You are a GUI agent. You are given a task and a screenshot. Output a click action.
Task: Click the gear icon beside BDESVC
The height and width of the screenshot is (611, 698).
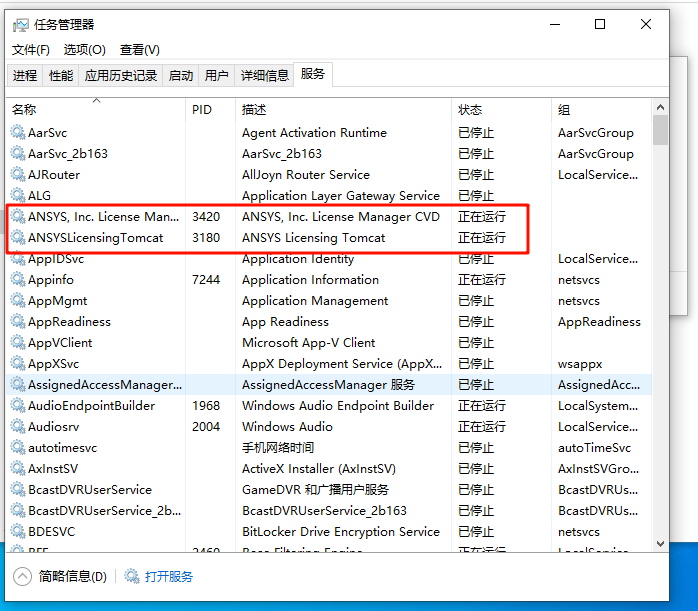tap(18, 531)
